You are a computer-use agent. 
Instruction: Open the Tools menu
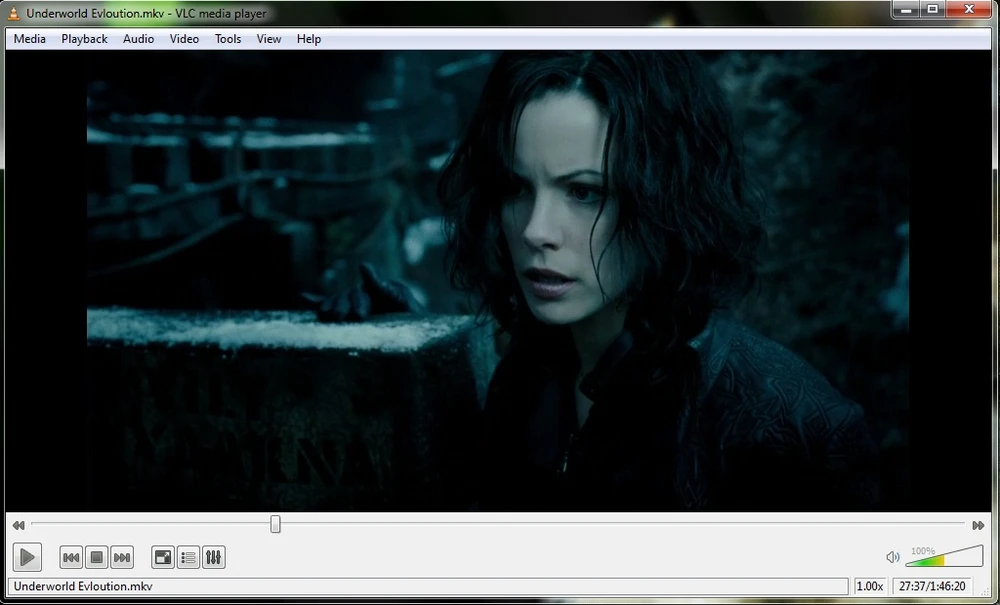[227, 39]
